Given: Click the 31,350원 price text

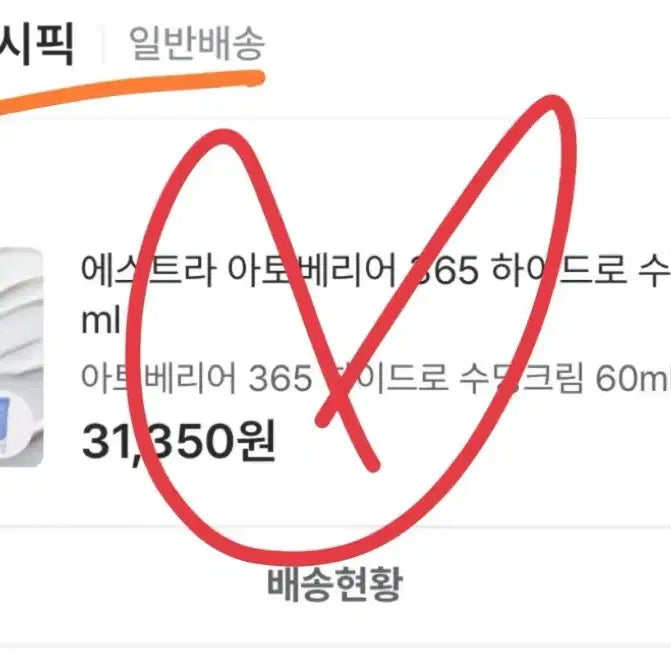Looking at the screenshot, I should (x=178, y=442).
